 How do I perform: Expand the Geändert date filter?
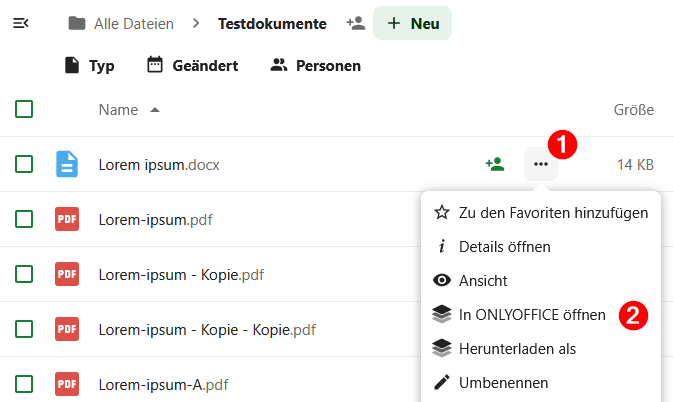pos(192,66)
